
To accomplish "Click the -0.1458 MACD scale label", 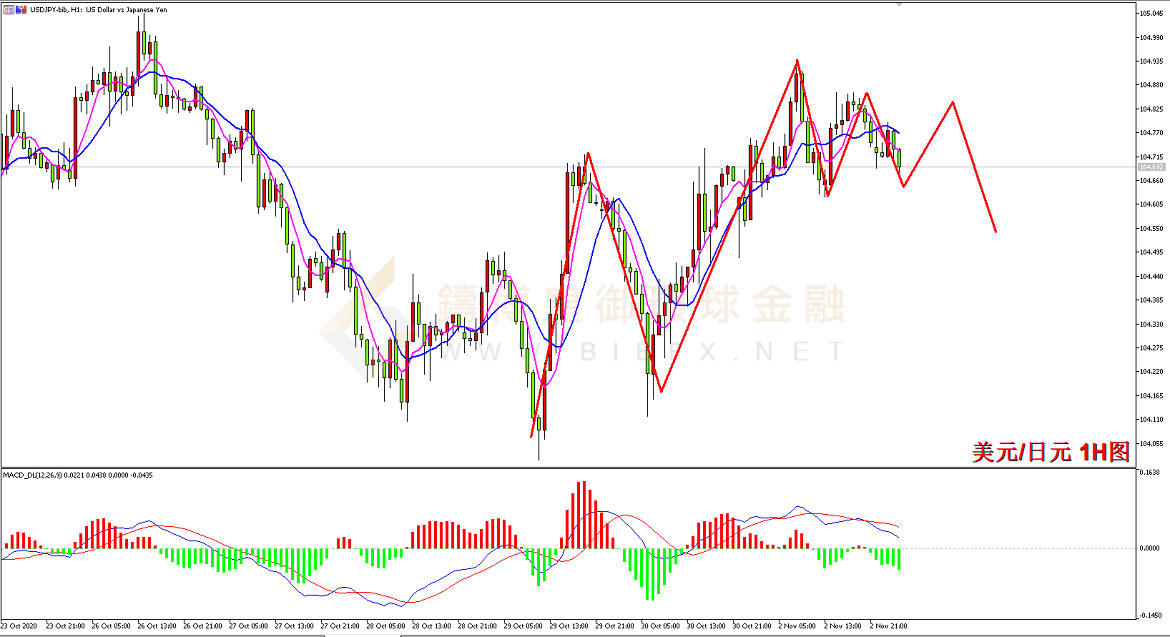I will pyautogui.click(x=1150, y=615).
